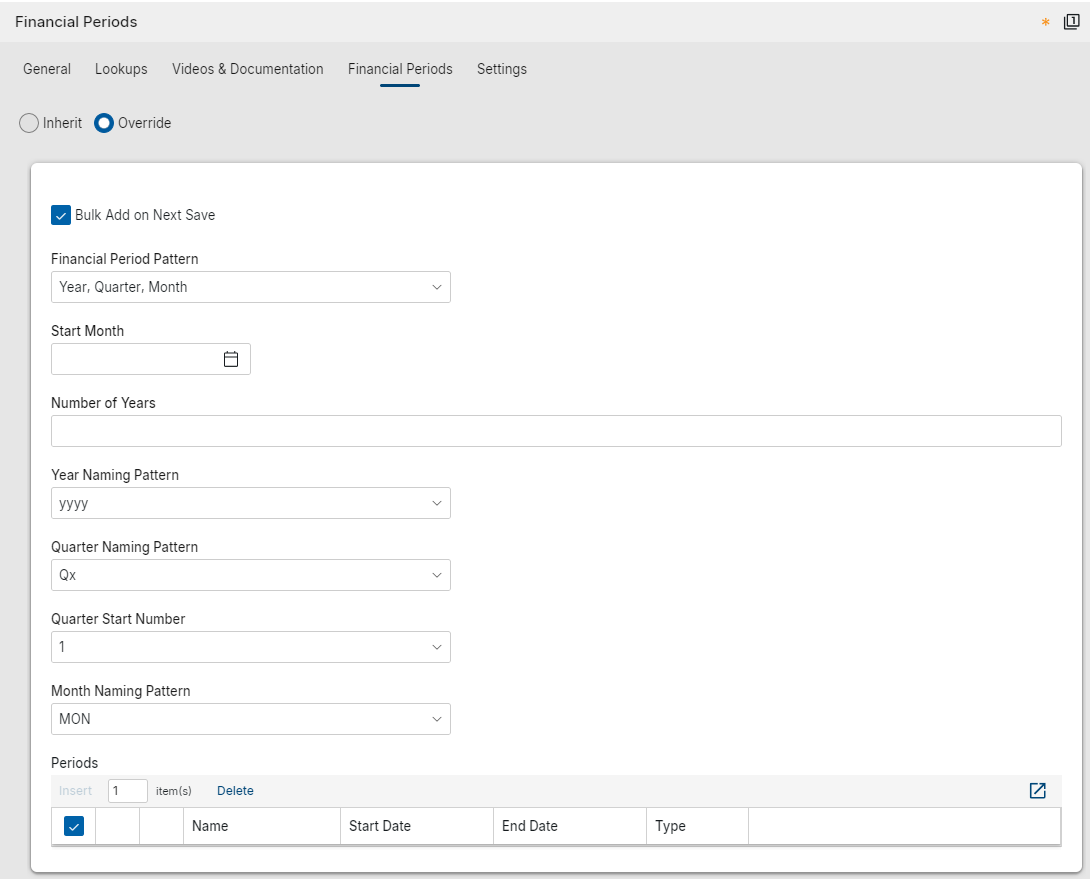Open the Videos & Documentation tab

click(x=248, y=69)
